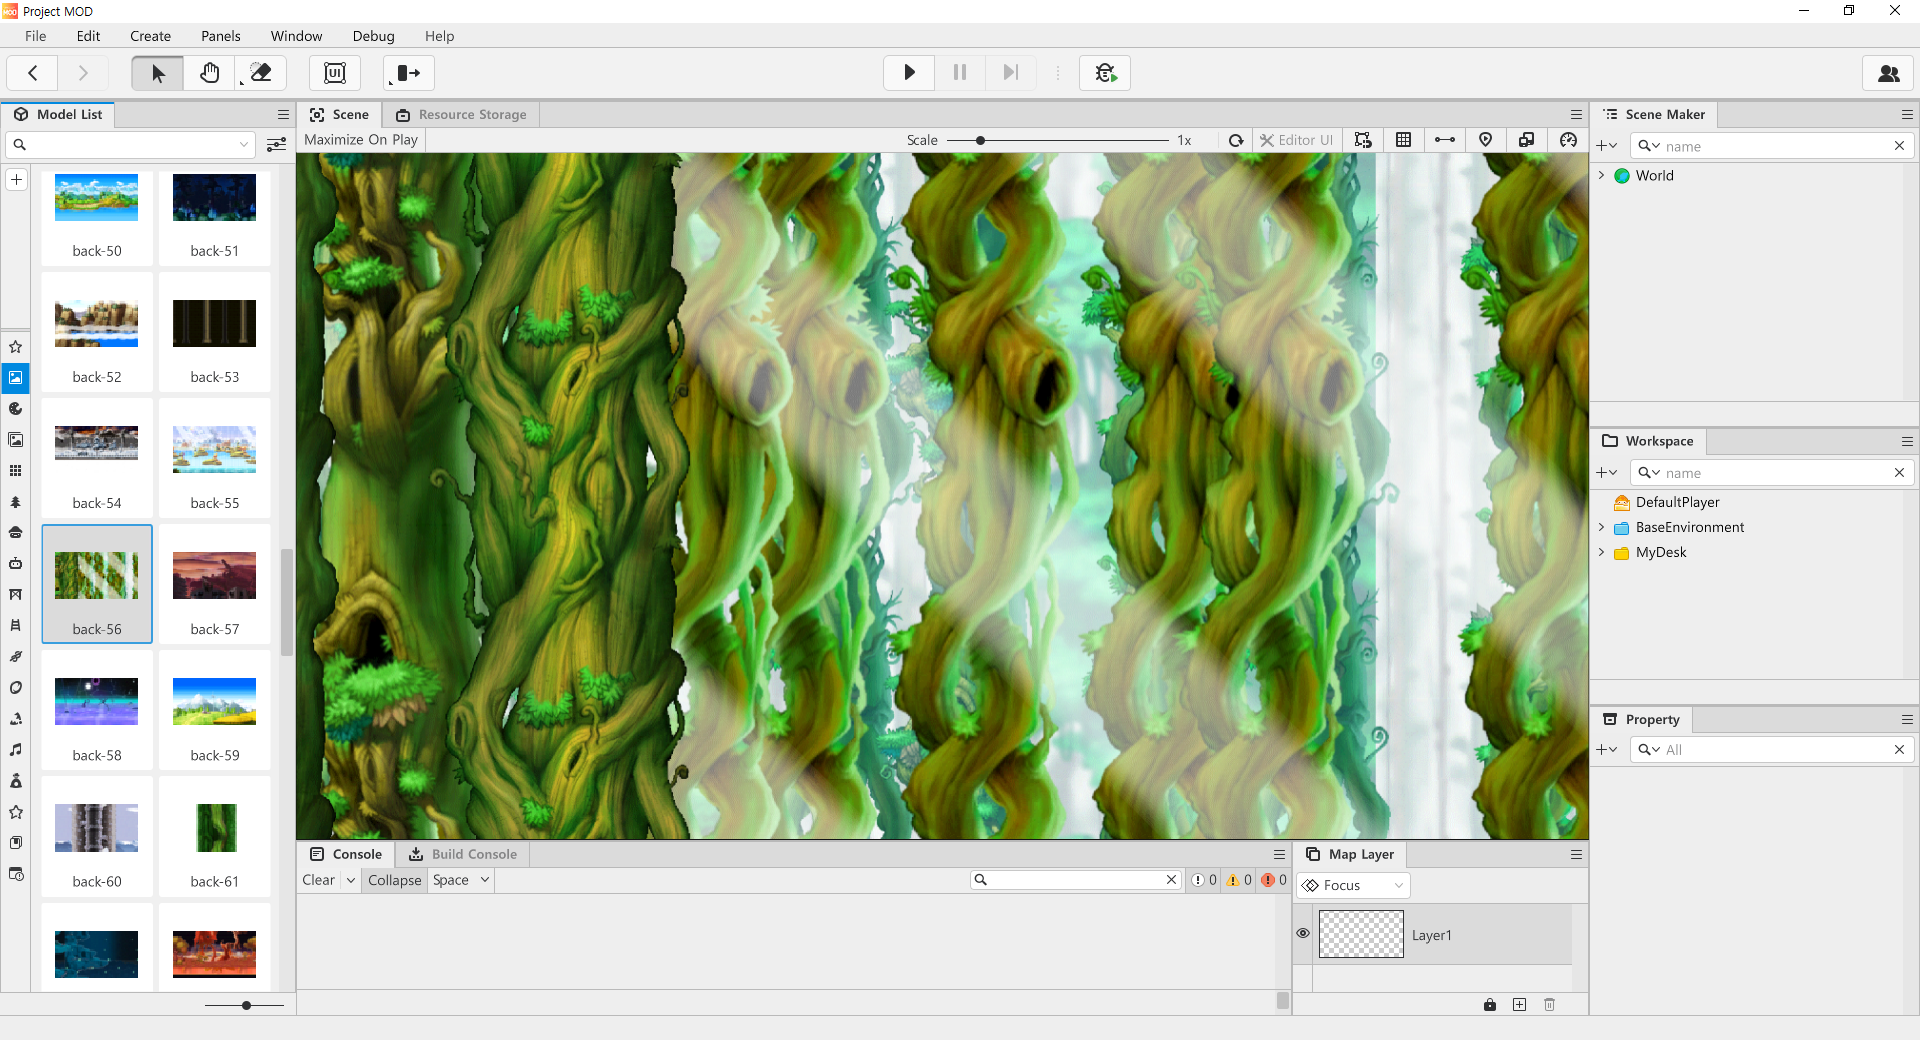The width and height of the screenshot is (1920, 1040).
Task: Toggle info message filter in console
Action: [x=1204, y=880]
